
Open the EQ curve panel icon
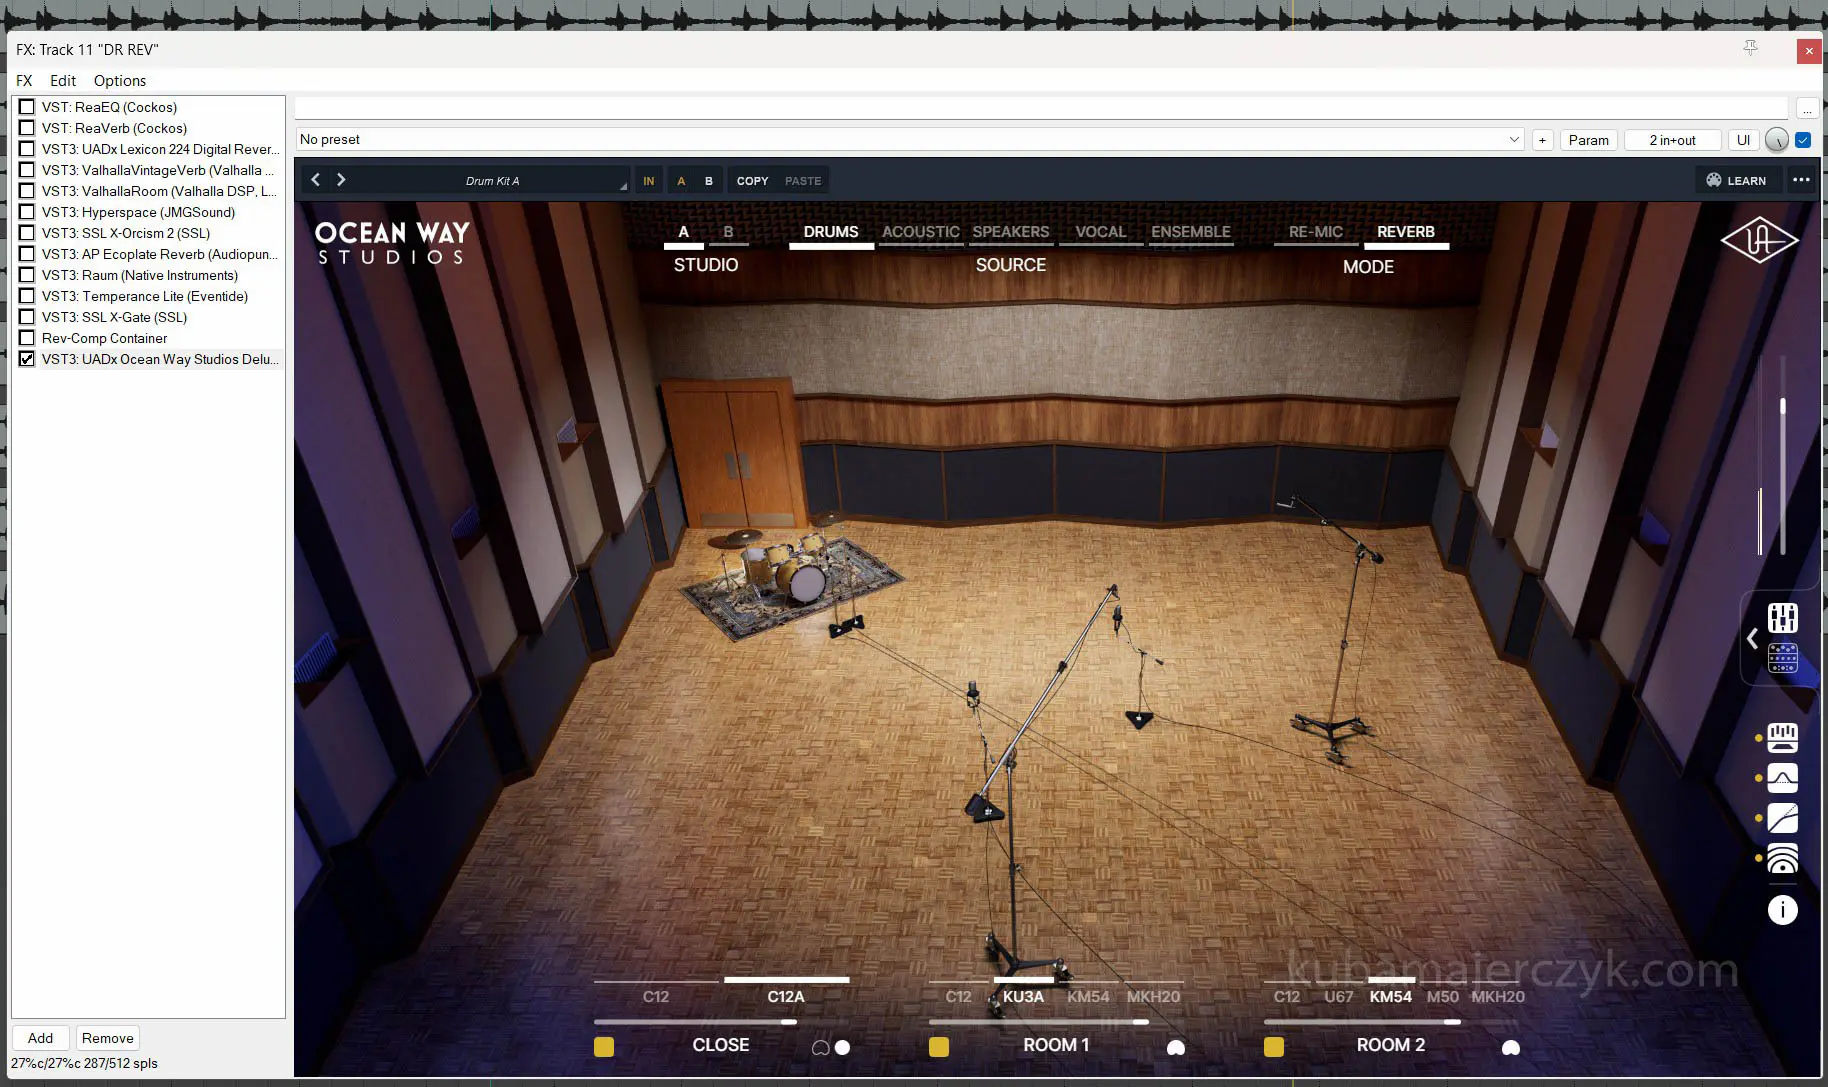tap(1782, 778)
